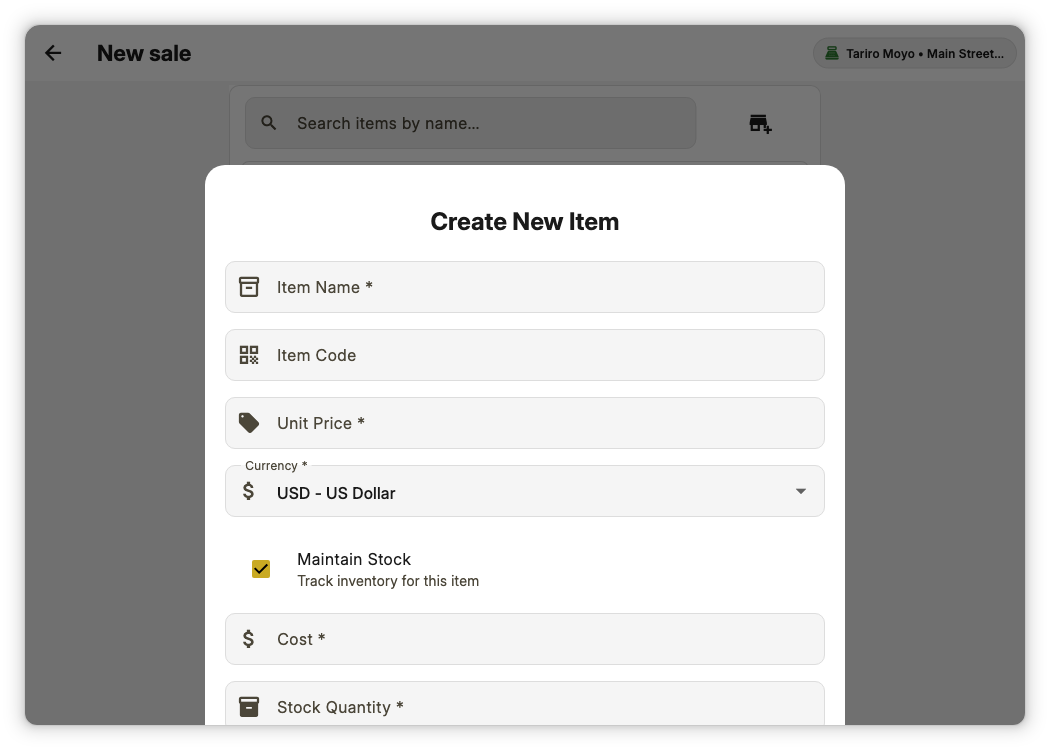Screen dimensions: 1050x750
Task: Click the Track inventory for this item text
Action: tap(388, 581)
